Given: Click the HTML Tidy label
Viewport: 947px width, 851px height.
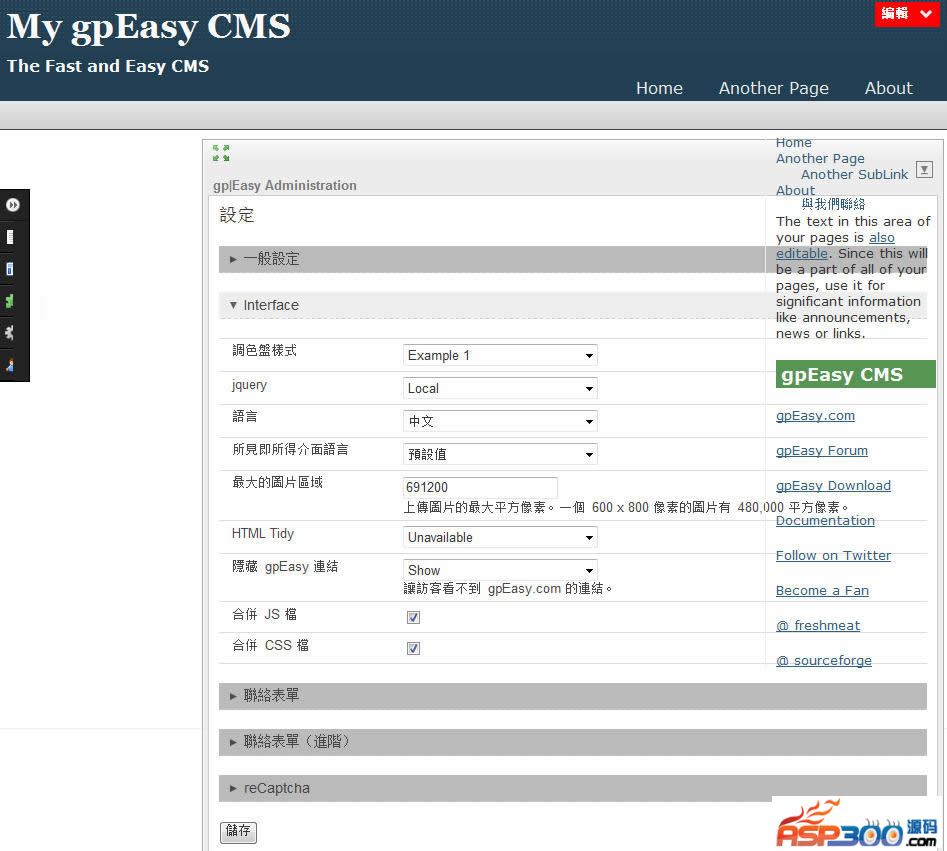Looking at the screenshot, I should click(x=263, y=534).
